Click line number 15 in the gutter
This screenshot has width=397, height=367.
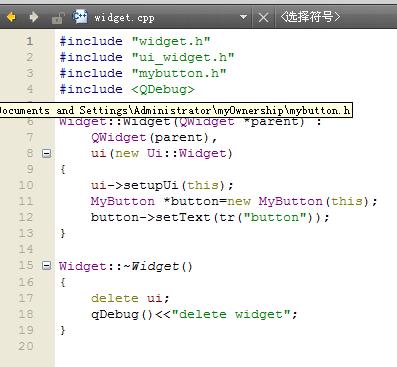26,265
